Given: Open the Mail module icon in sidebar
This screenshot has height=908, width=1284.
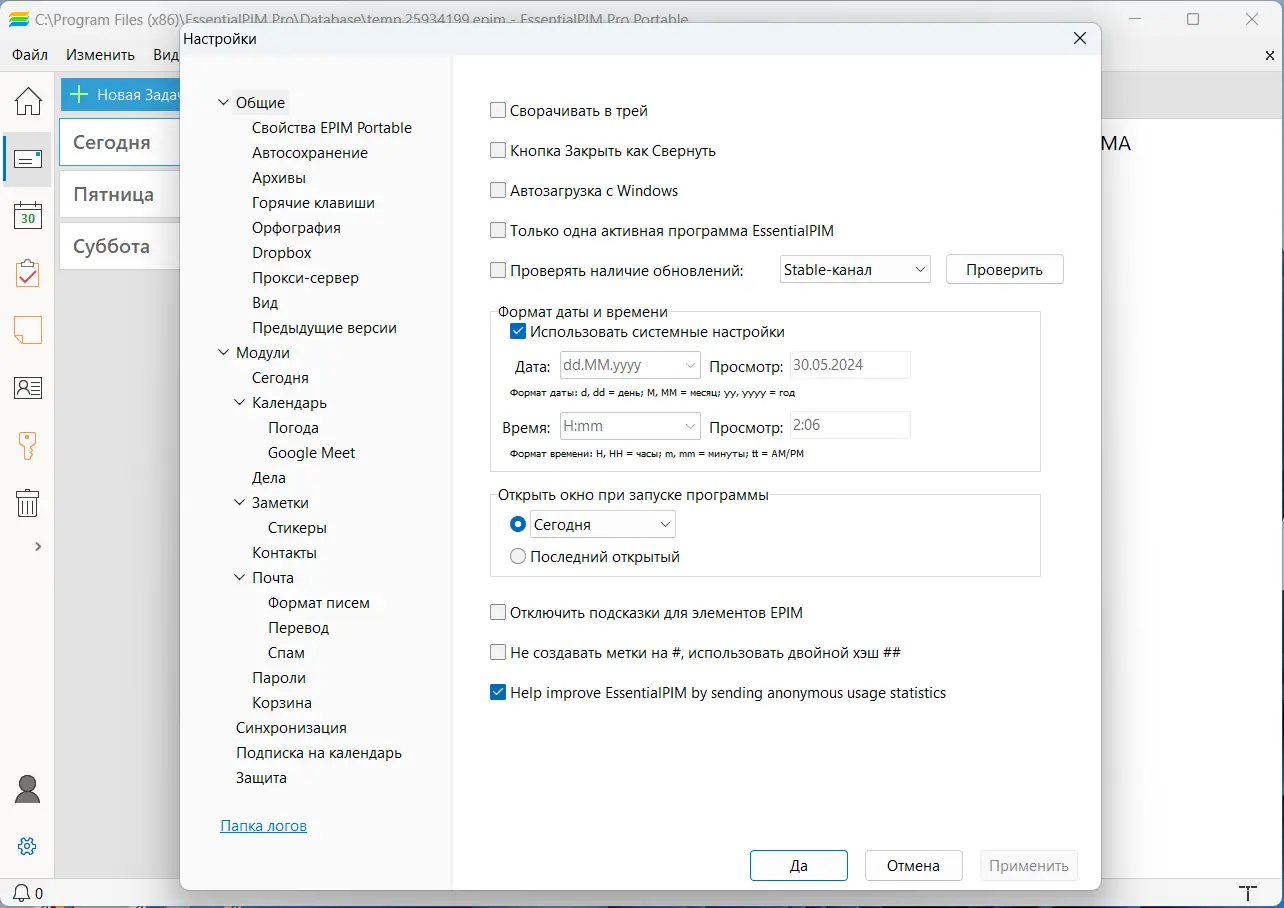Looking at the screenshot, I should point(28,159).
